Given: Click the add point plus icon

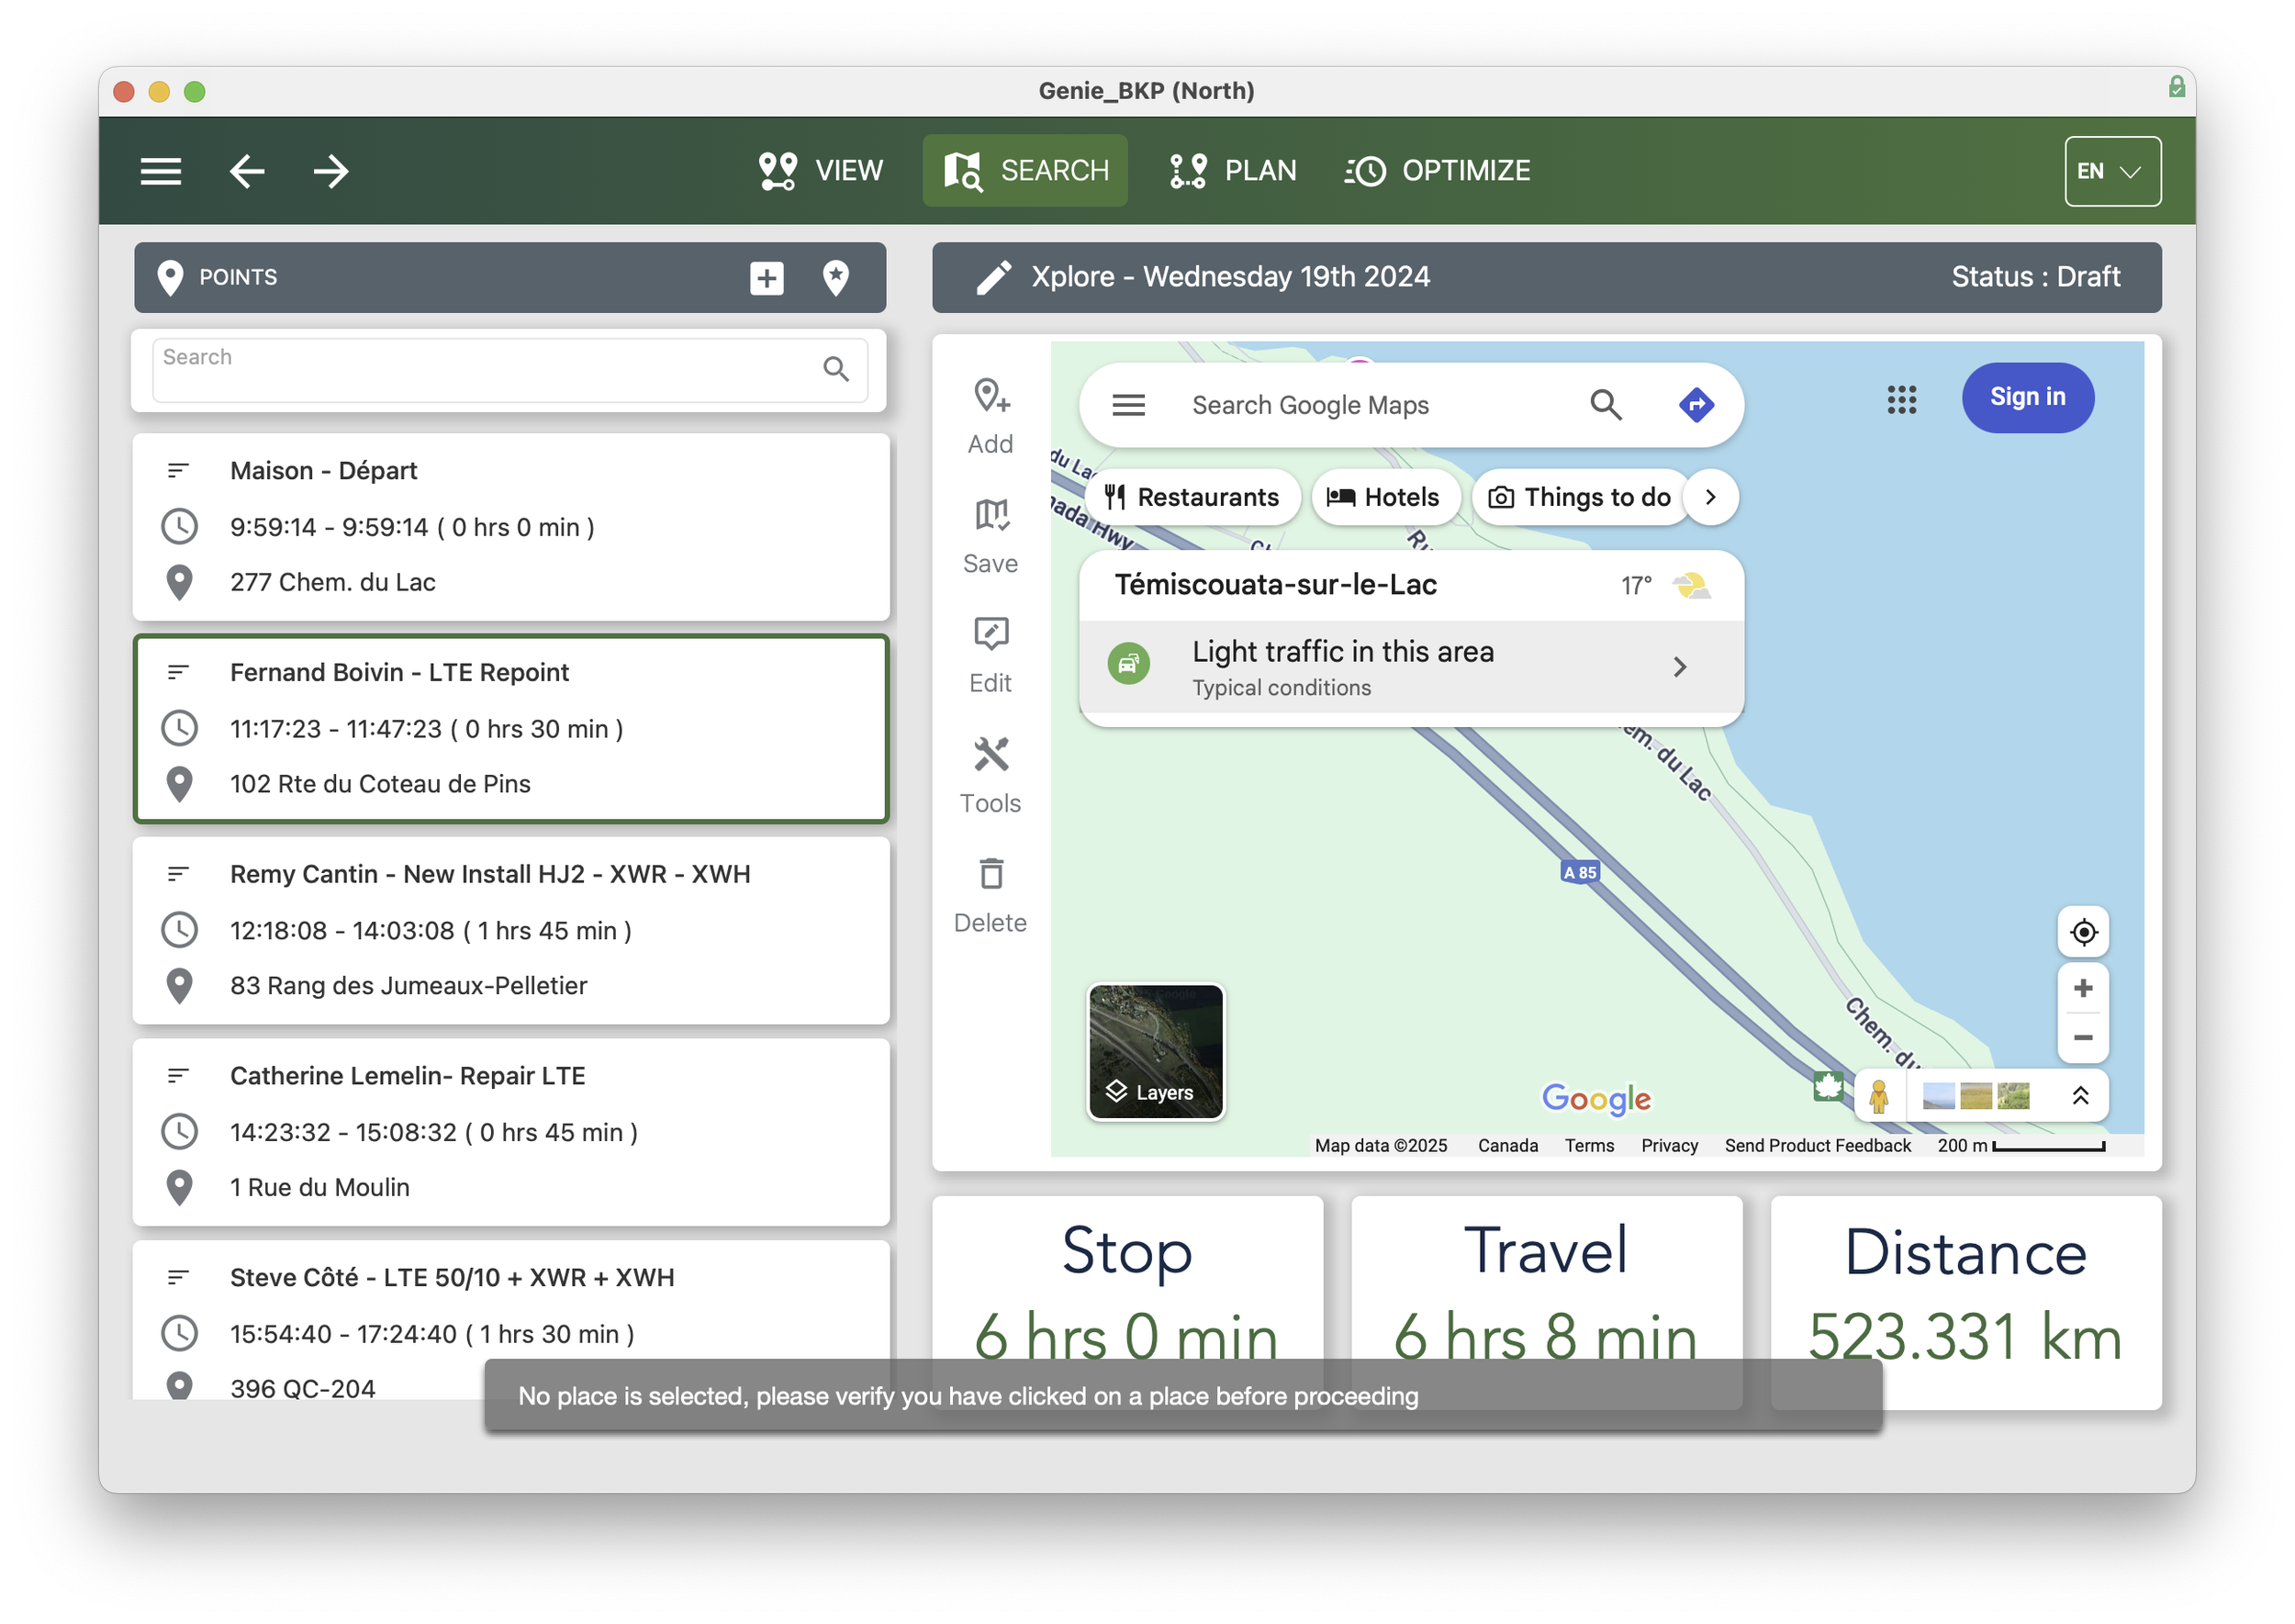Looking at the screenshot, I should tap(766, 278).
